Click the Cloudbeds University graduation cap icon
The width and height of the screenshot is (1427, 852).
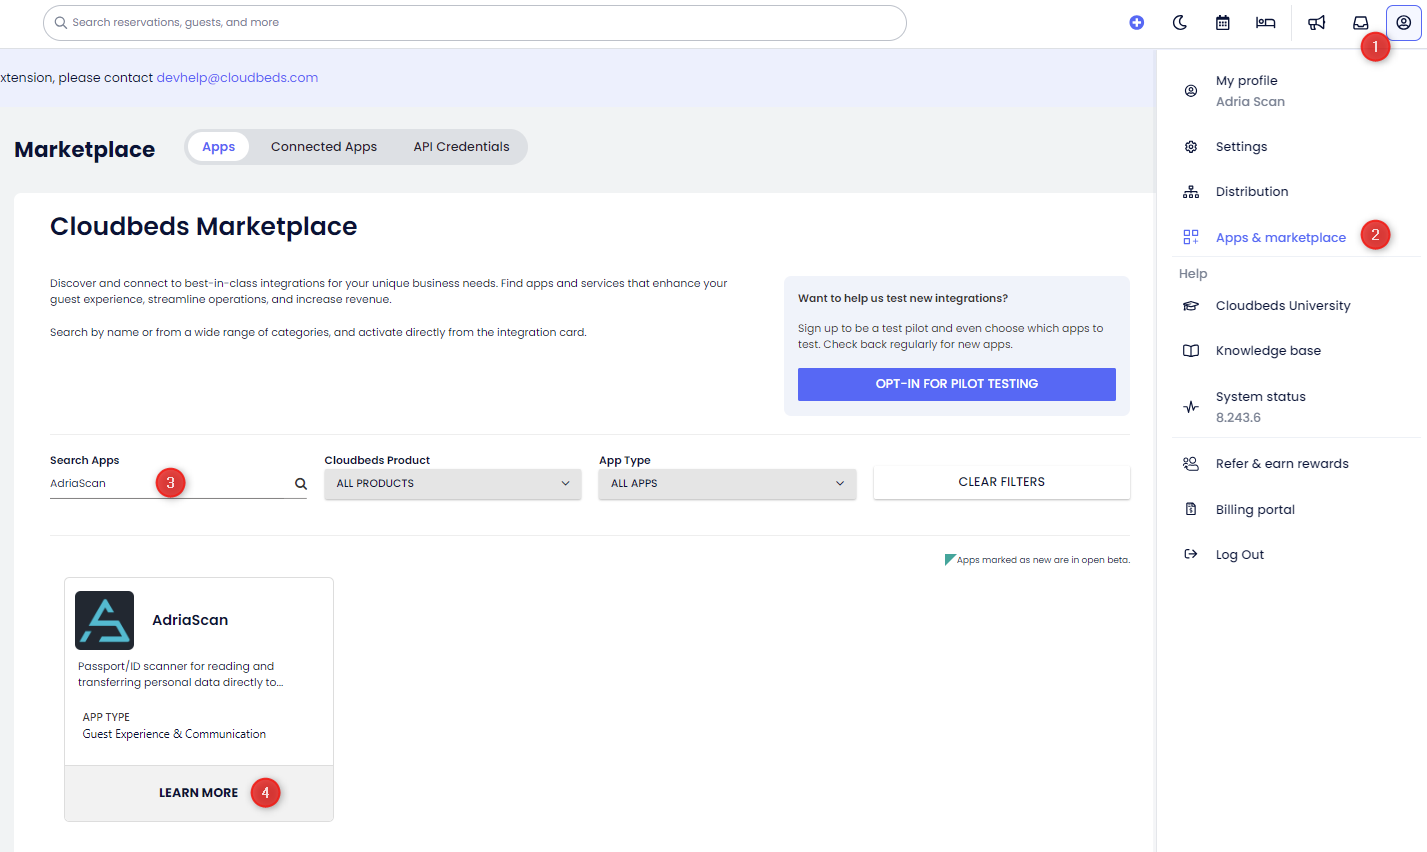[1191, 306]
